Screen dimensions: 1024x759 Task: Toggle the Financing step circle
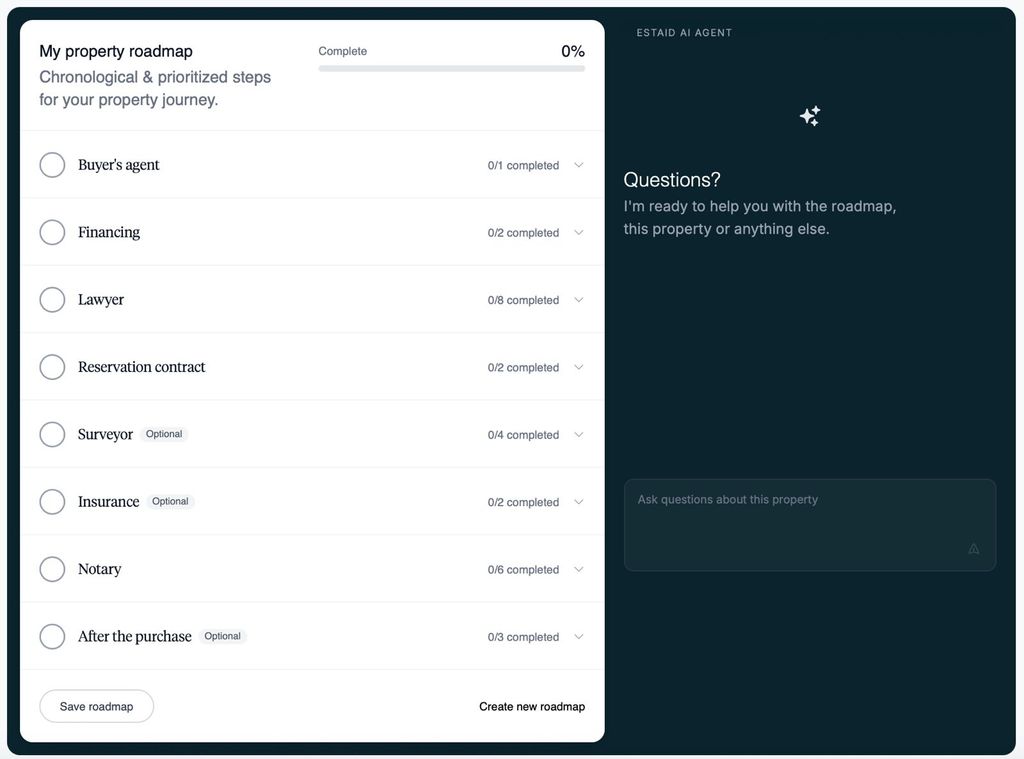52,232
